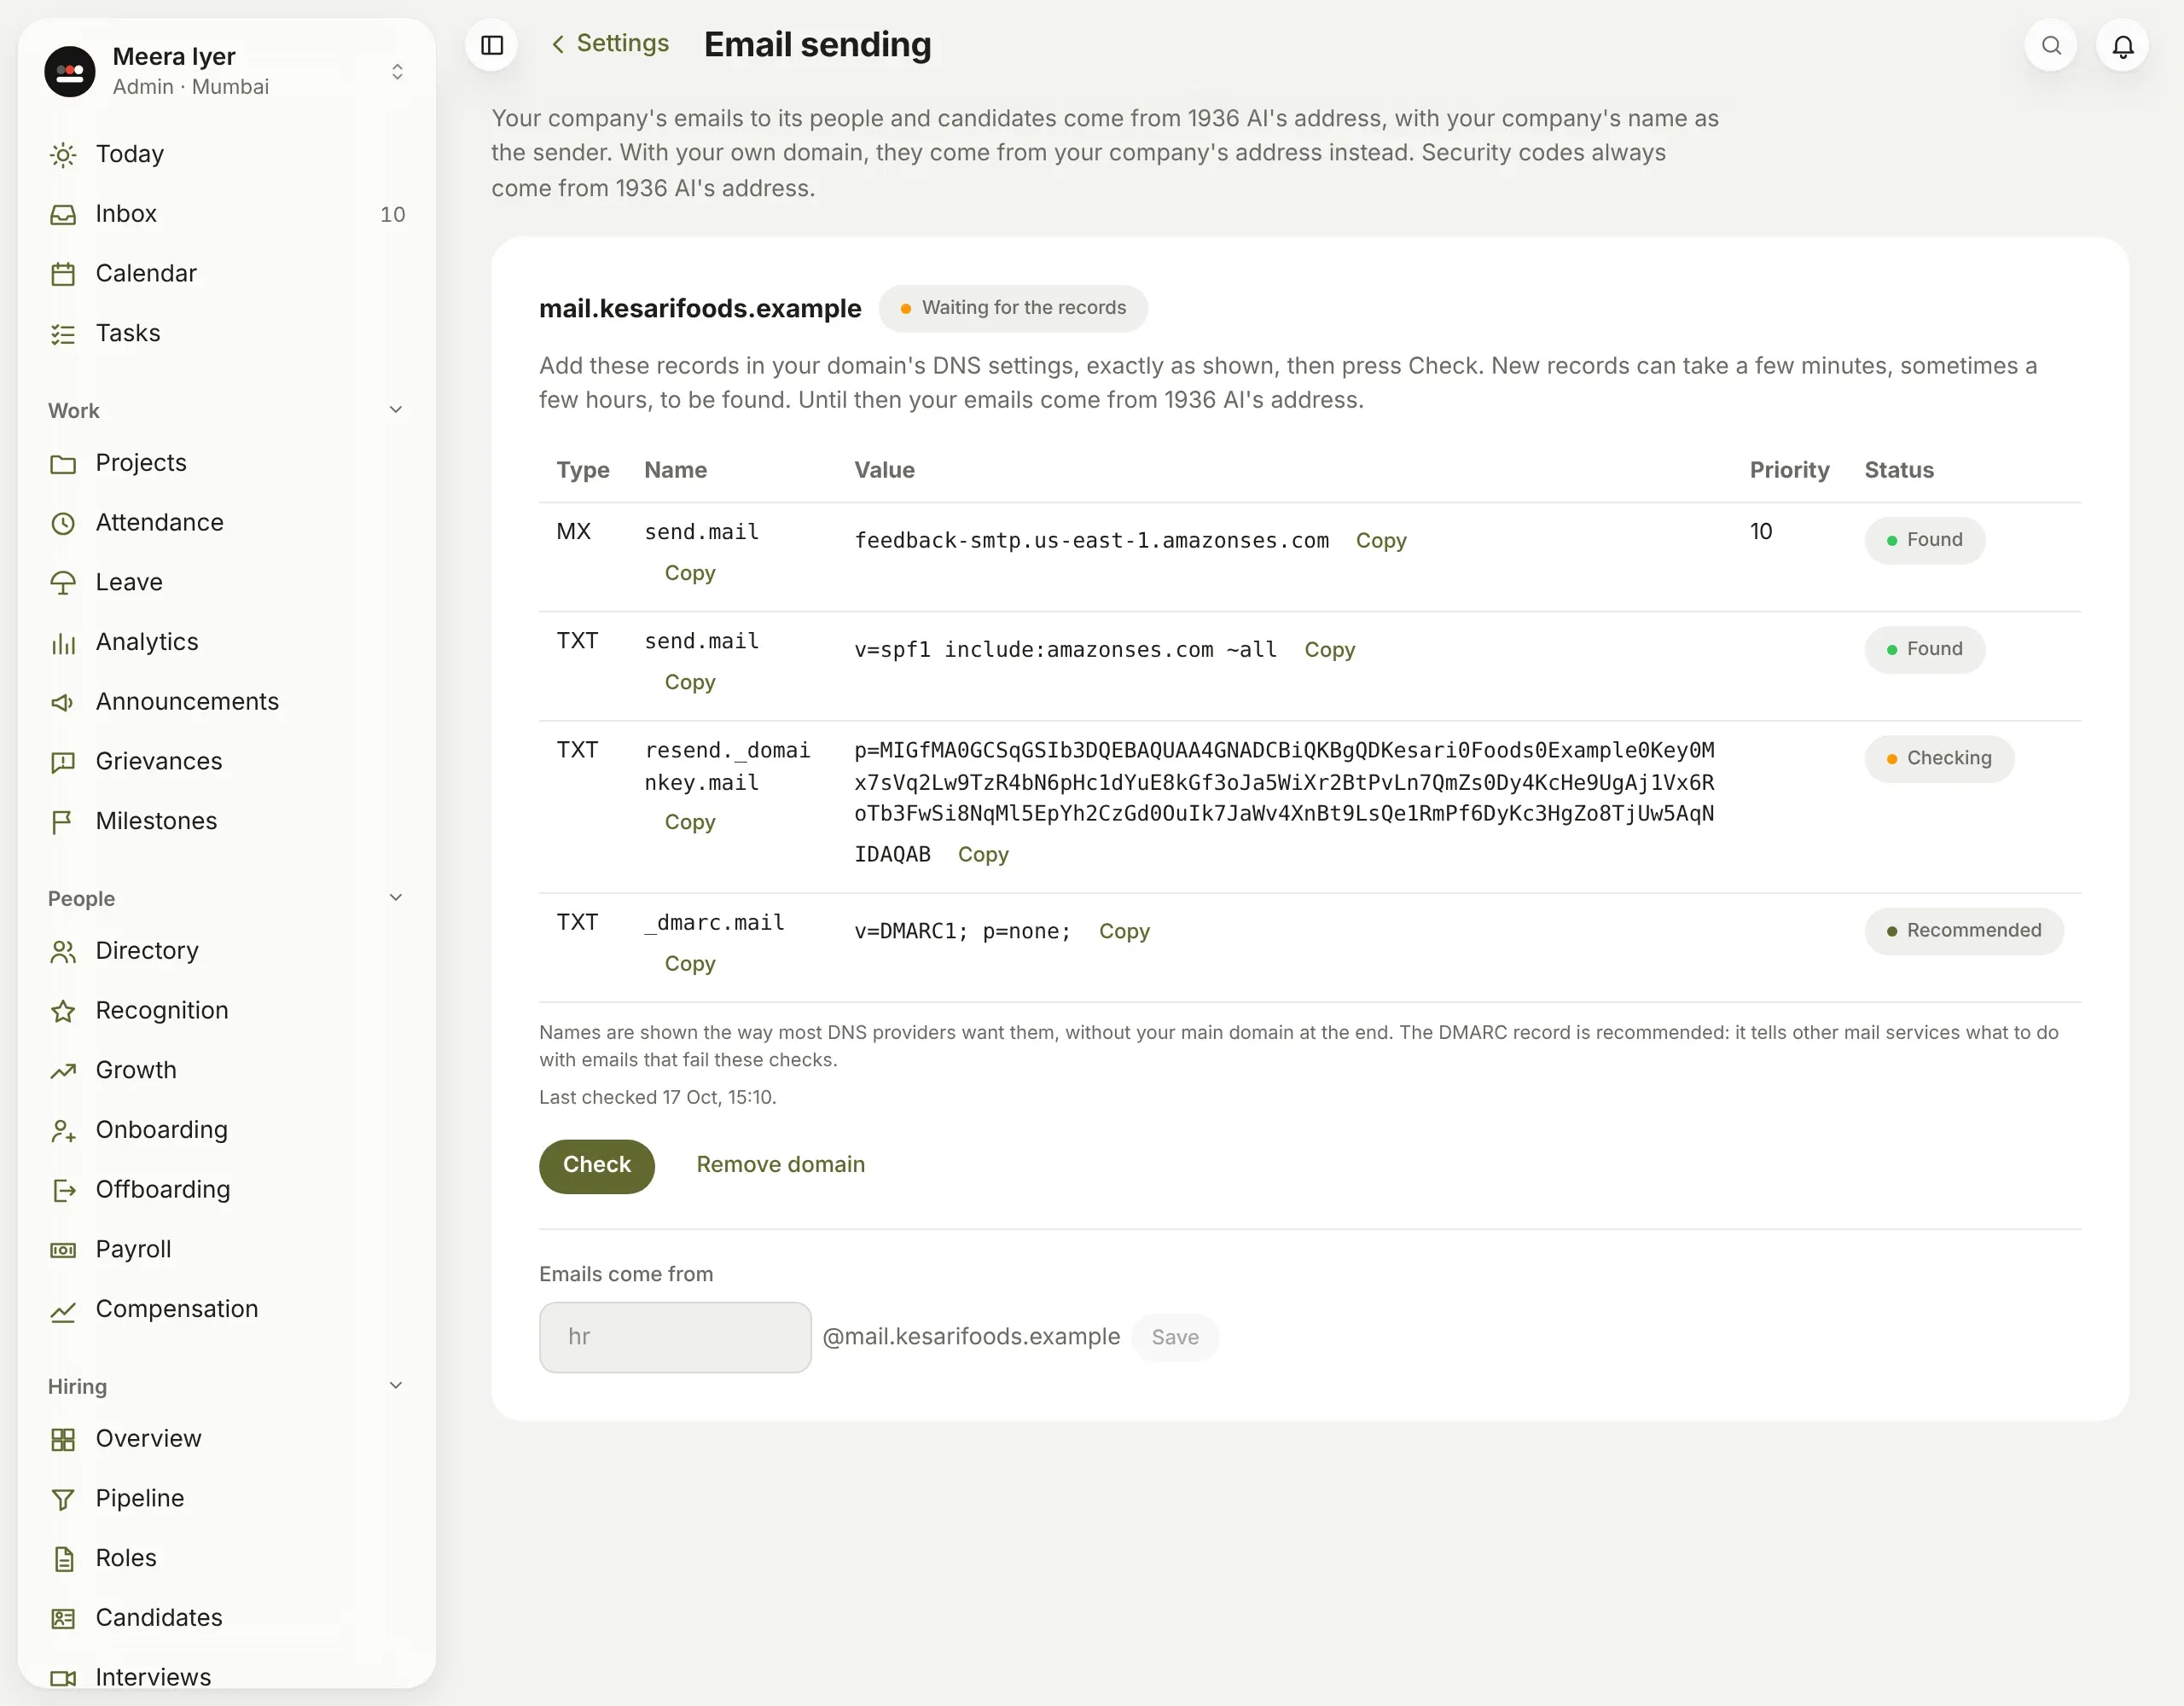Click the Analytics bar chart icon
2184x1706 pixels.
pyautogui.click(x=63, y=643)
